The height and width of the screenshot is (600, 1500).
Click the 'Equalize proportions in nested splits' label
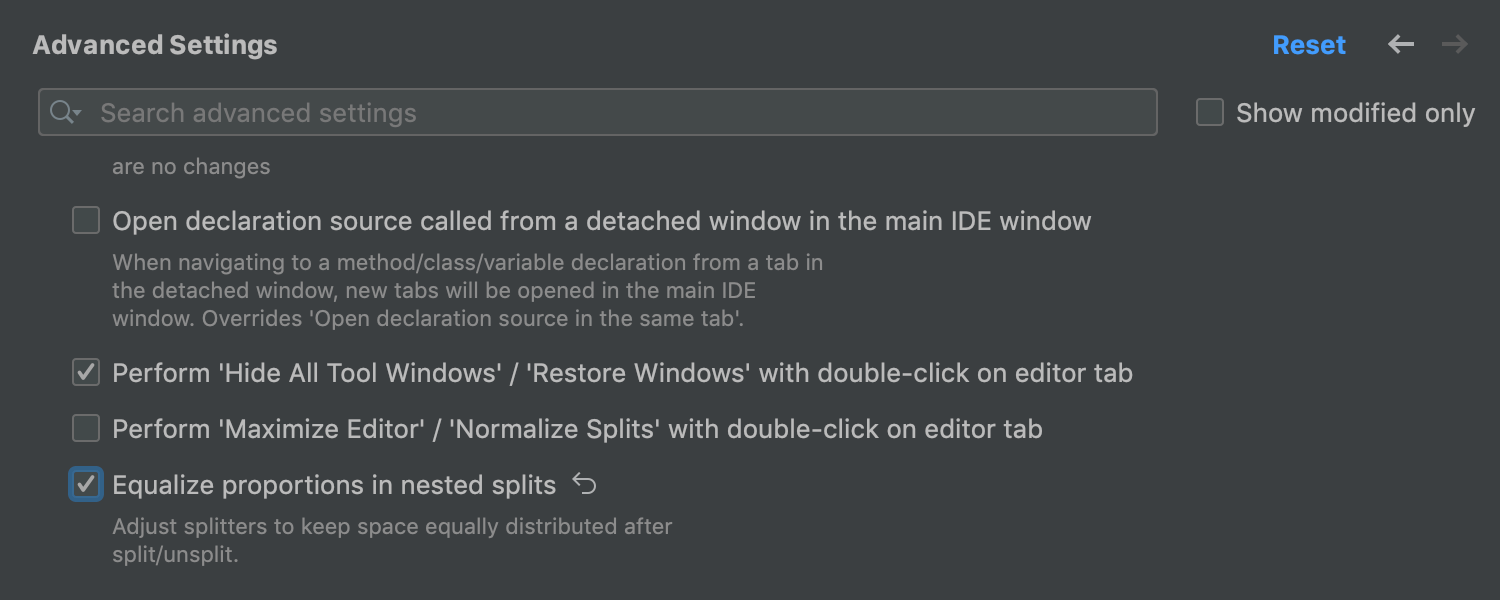point(334,485)
